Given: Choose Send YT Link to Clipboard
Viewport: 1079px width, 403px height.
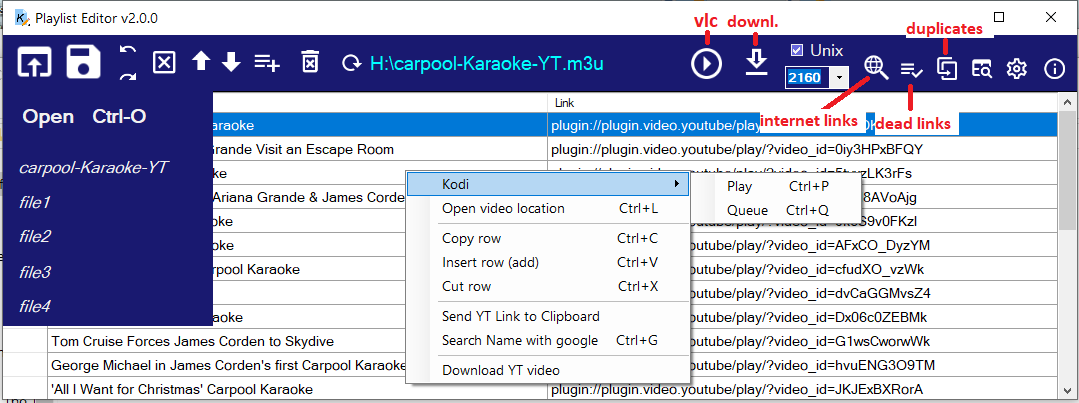Looking at the screenshot, I should [x=548, y=316].
